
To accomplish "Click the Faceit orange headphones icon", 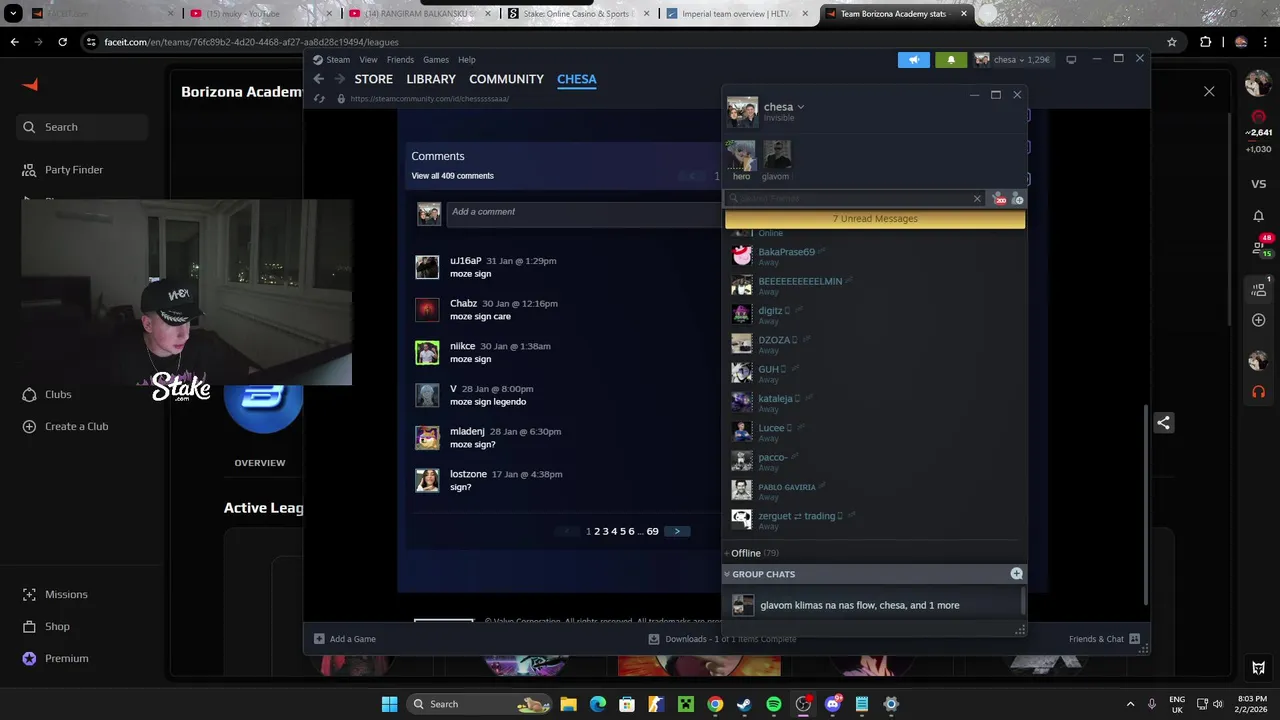I will click(x=1258, y=392).
